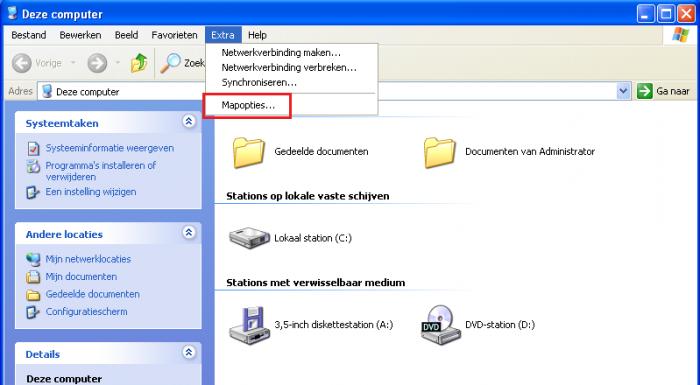Open the Favorieten menu
This screenshot has width=700, height=385.
coord(175,35)
